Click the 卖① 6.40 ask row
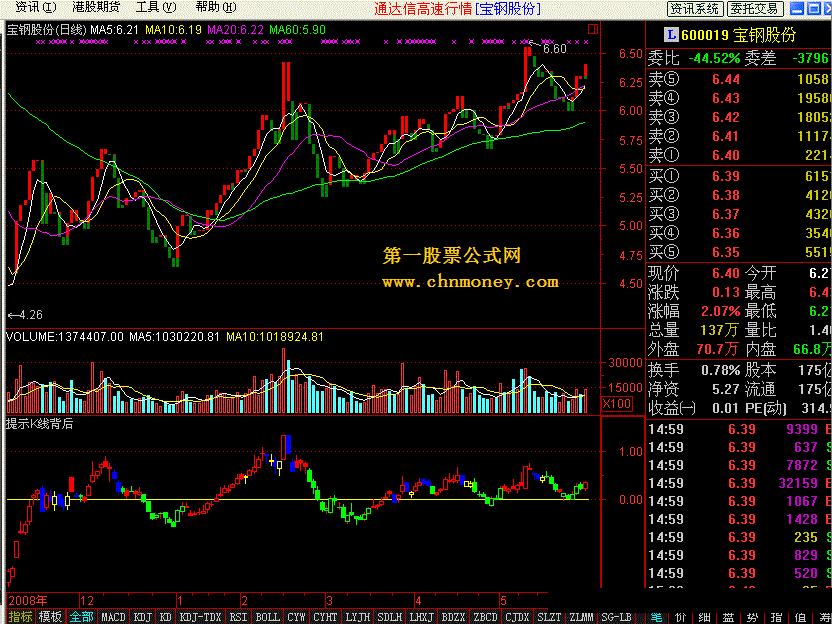The width and height of the screenshot is (832, 624). coord(740,155)
